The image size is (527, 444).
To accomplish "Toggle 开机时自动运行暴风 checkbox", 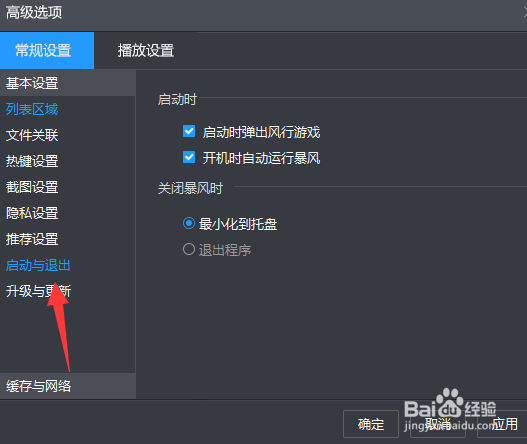I will 189,157.
